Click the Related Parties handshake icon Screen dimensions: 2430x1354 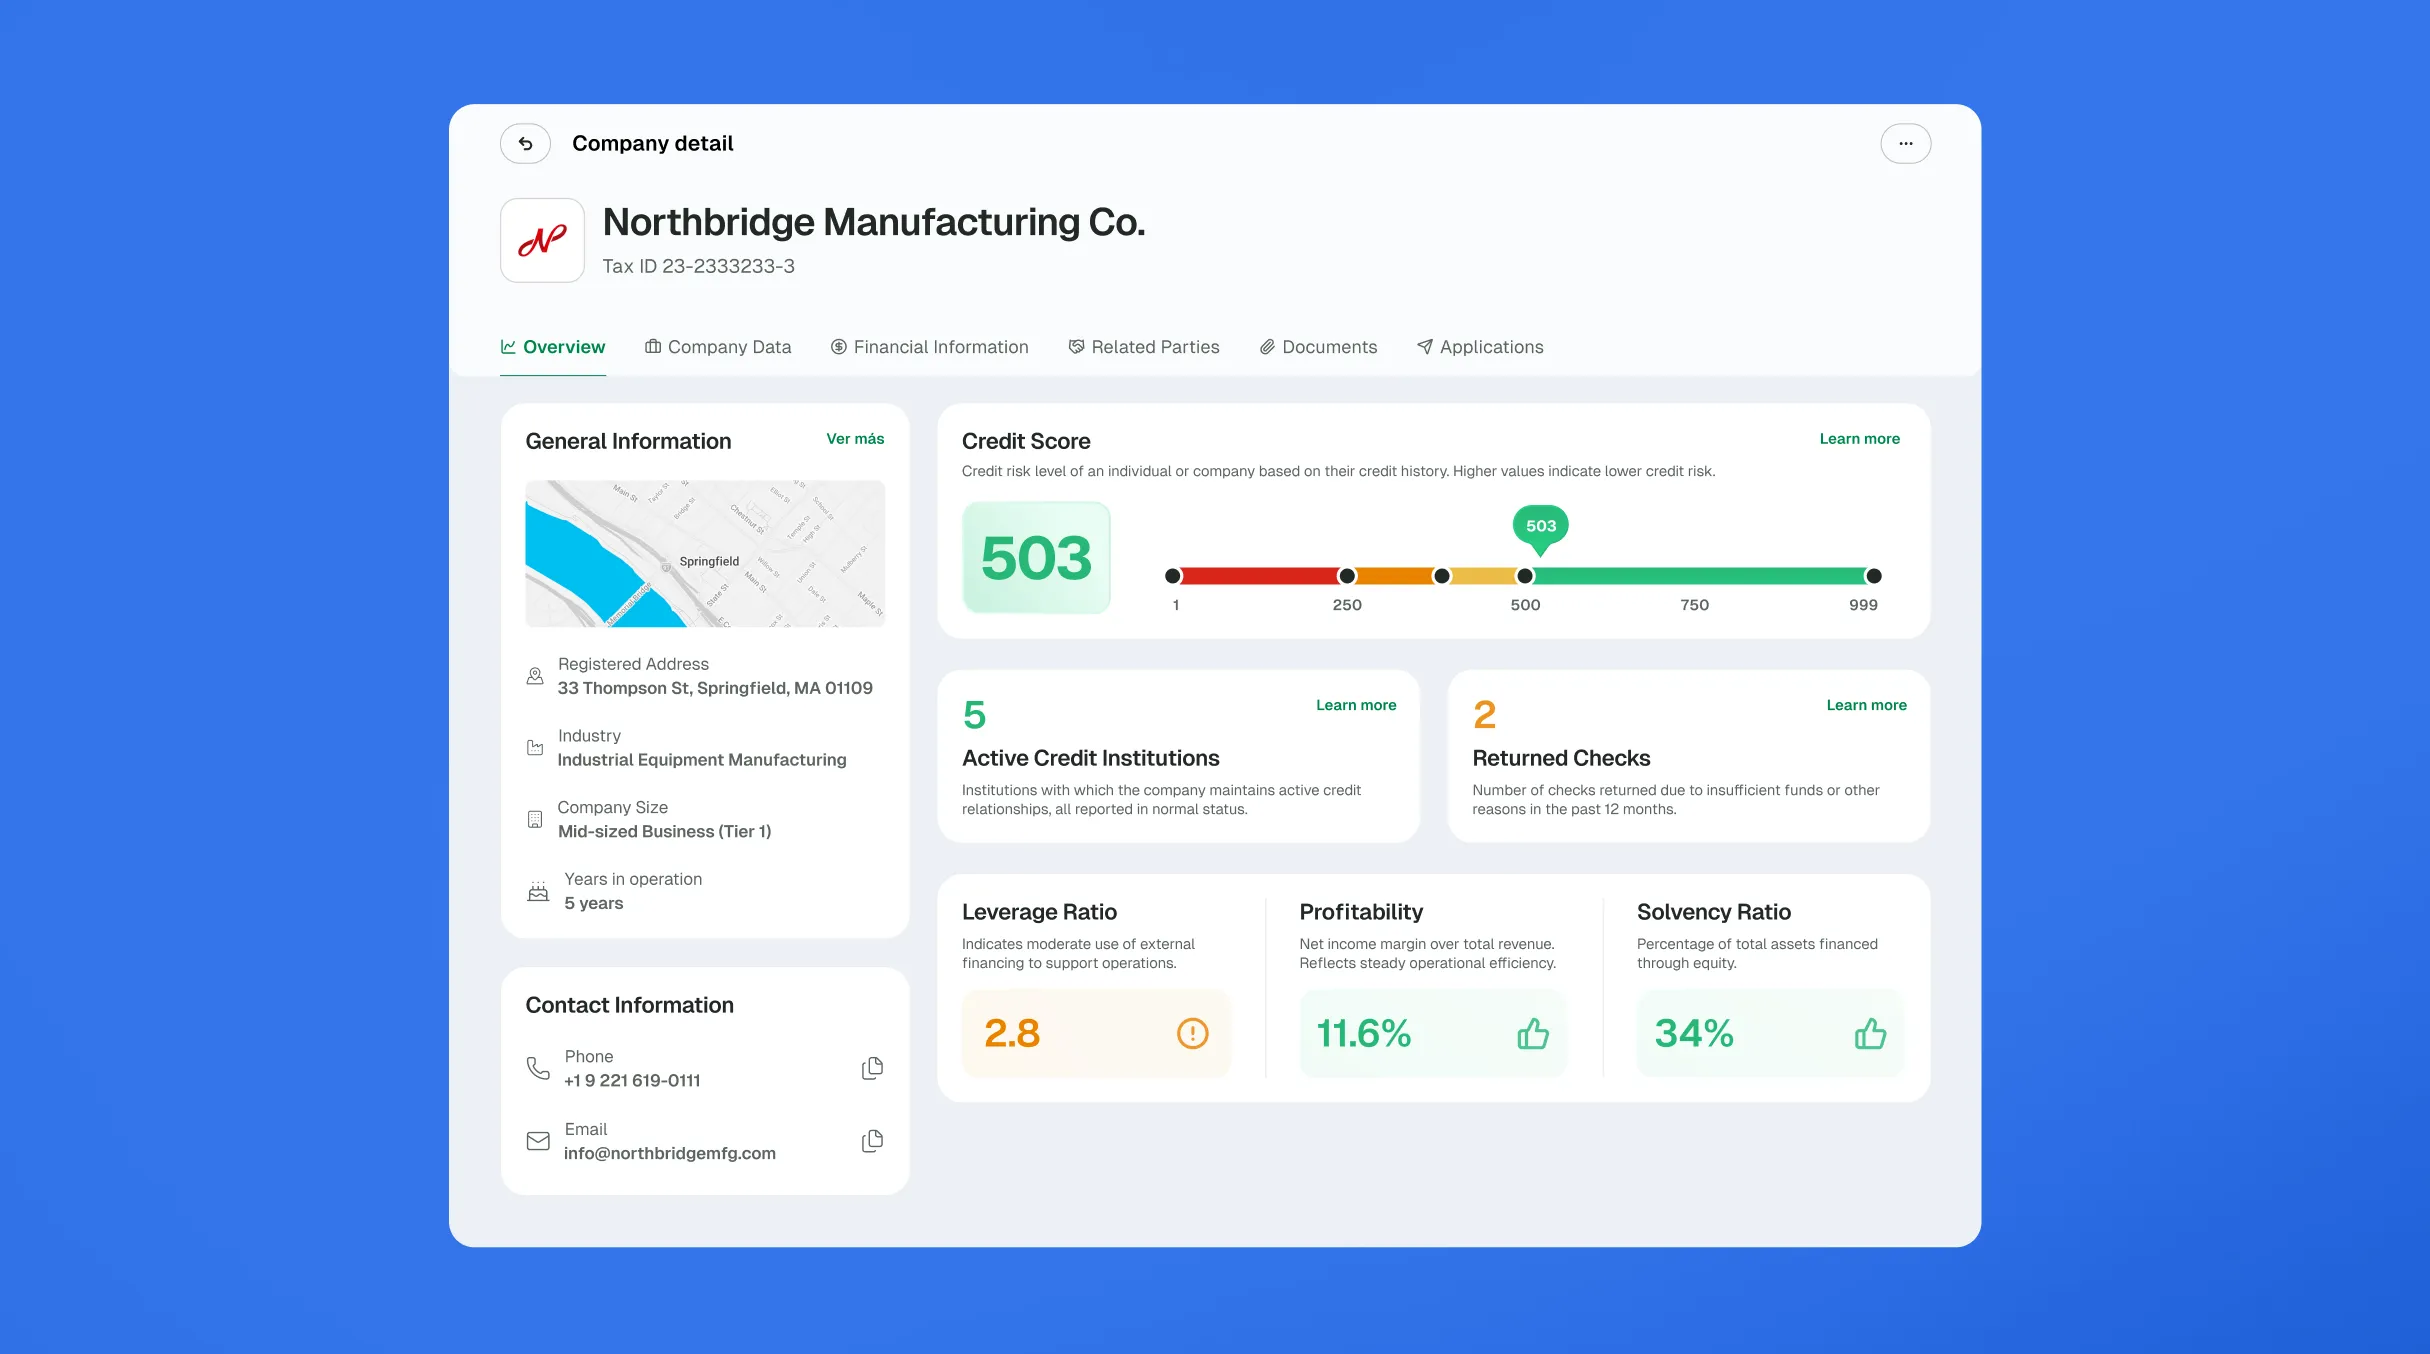tap(1076, 347)
